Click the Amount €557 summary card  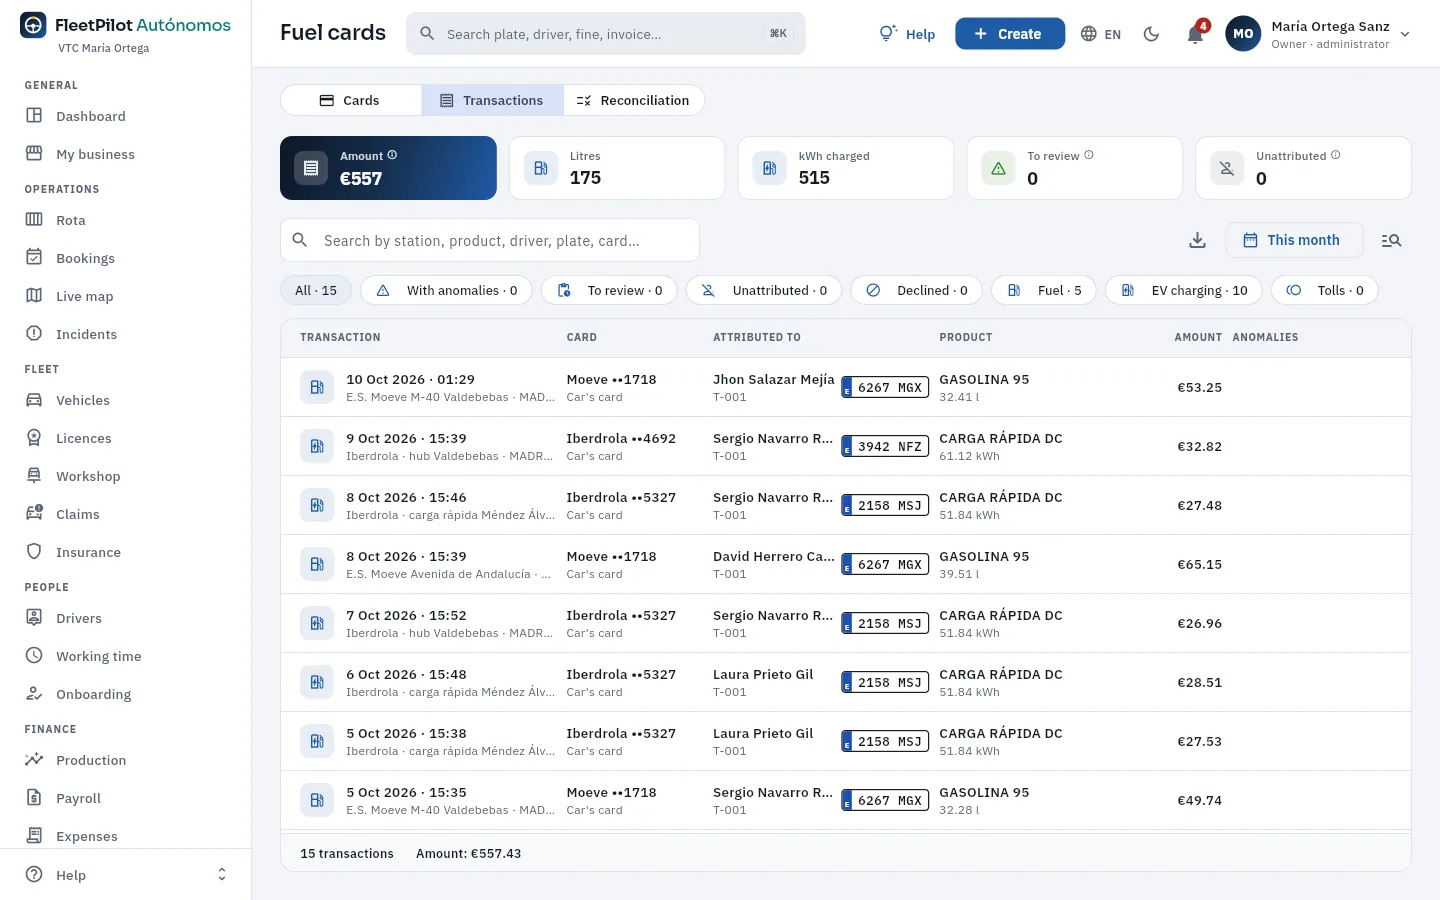tap(388, 168)
